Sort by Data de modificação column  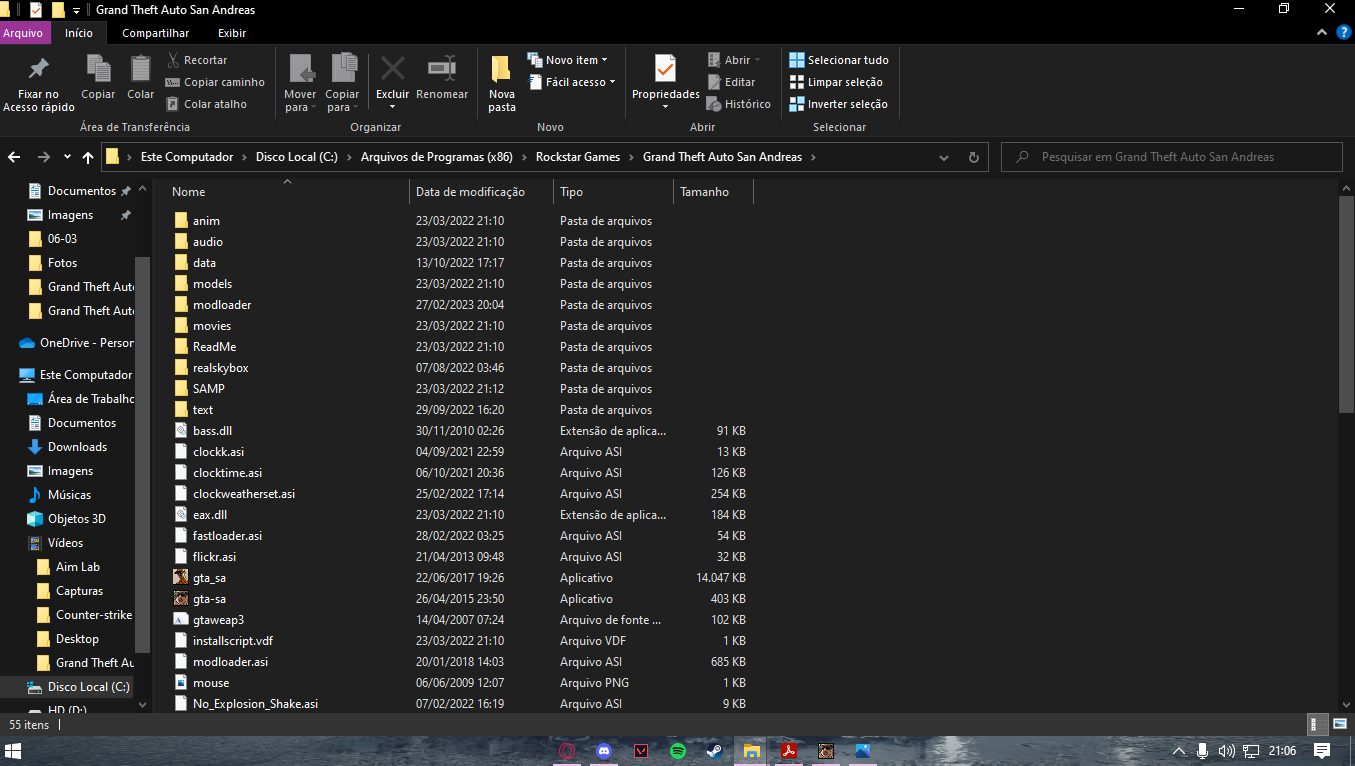[481, 192]
